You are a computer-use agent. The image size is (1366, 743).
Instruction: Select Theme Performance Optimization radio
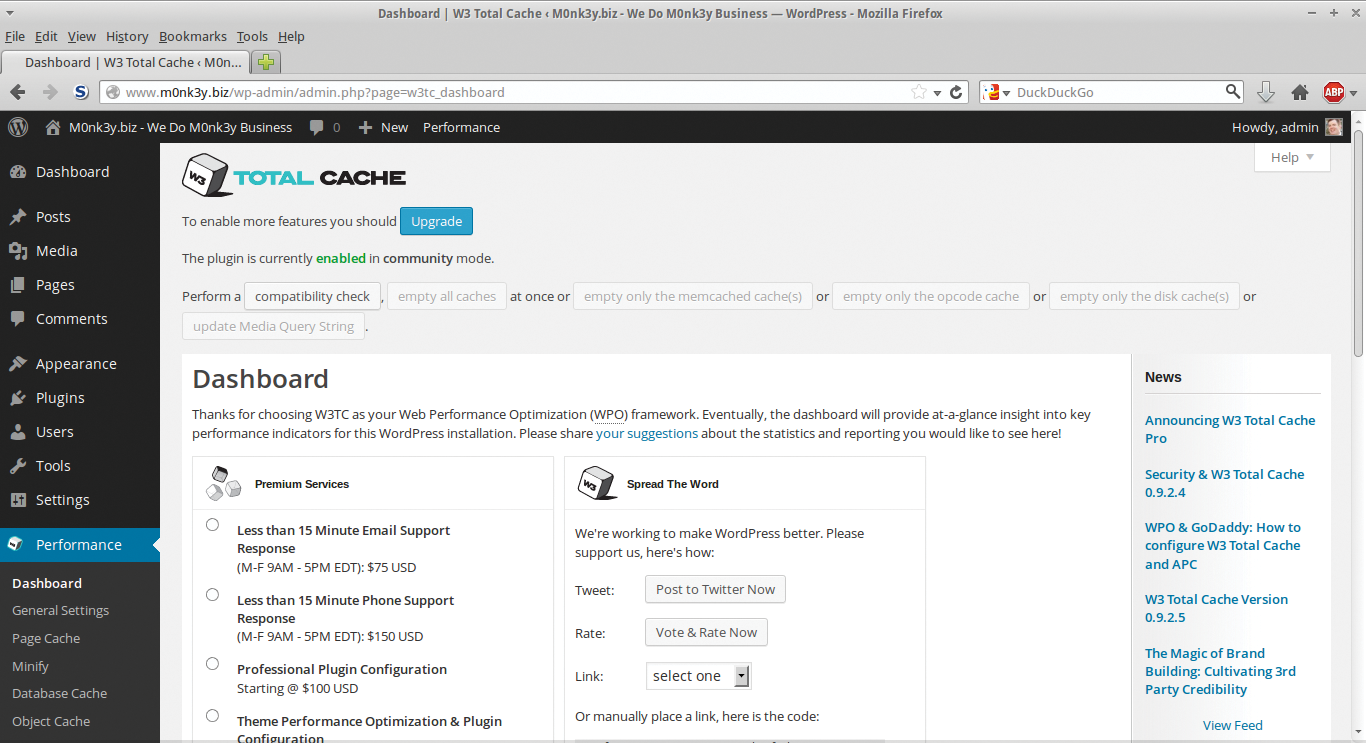coord(212,716)
